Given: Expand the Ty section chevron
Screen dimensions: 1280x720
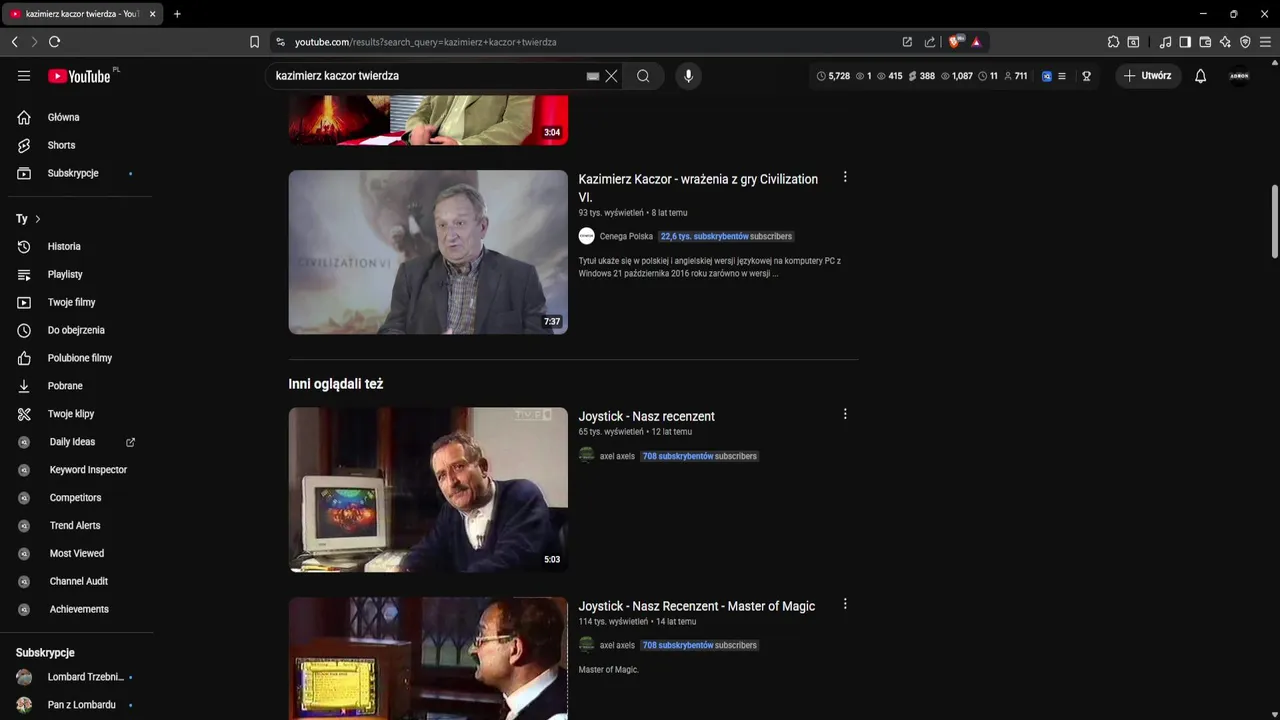Looking at the screenshot, I should pyautogui.click(x=38, y=219).
